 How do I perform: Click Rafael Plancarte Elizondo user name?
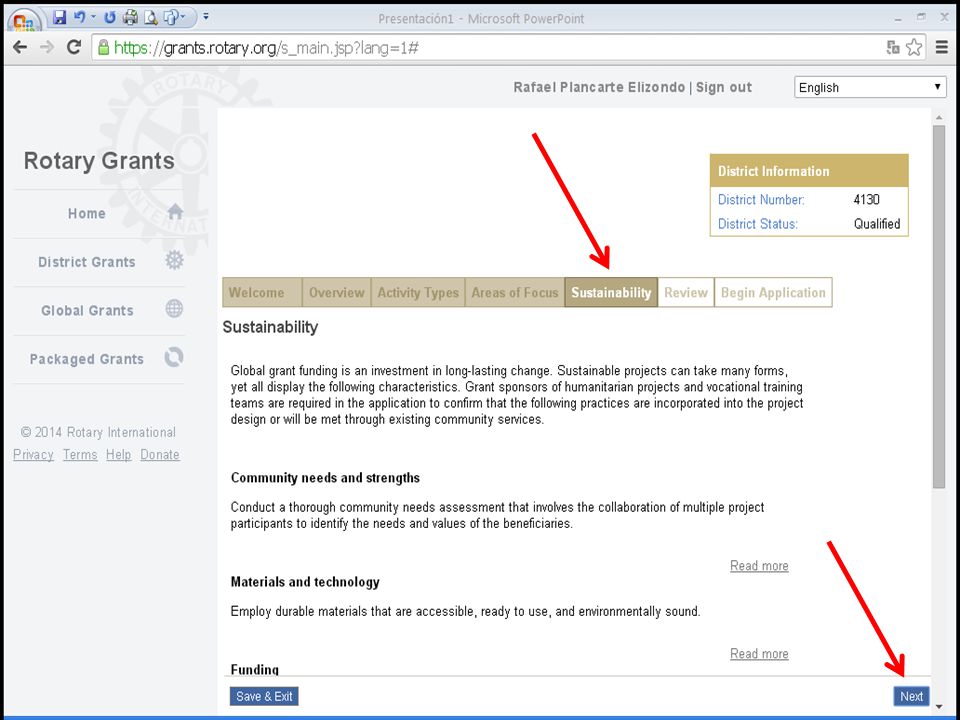599,87
